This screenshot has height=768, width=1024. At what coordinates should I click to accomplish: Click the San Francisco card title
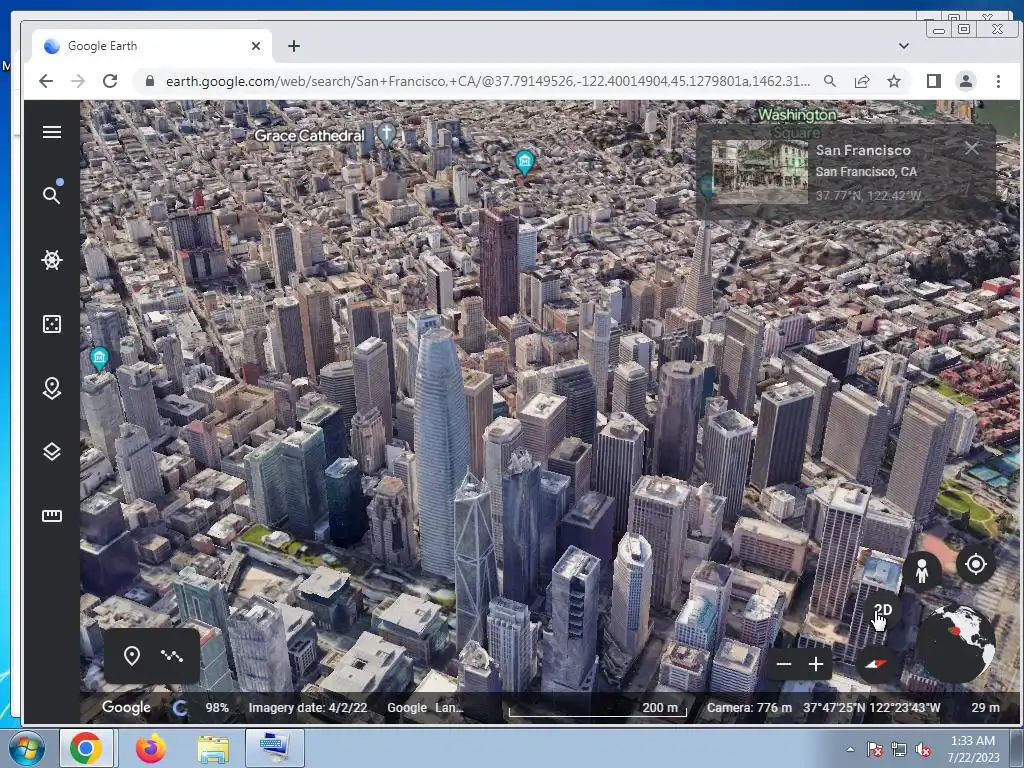863,150
